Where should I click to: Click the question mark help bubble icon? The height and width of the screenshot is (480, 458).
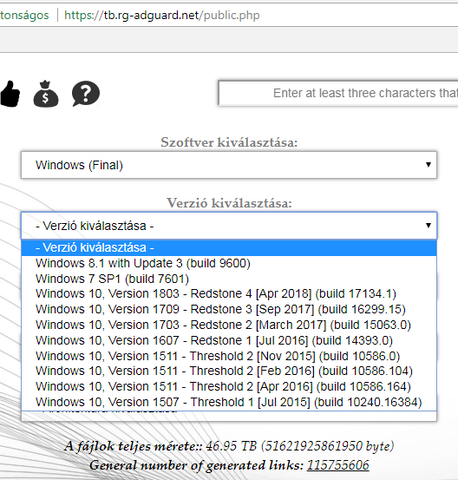tap(86, 94)
